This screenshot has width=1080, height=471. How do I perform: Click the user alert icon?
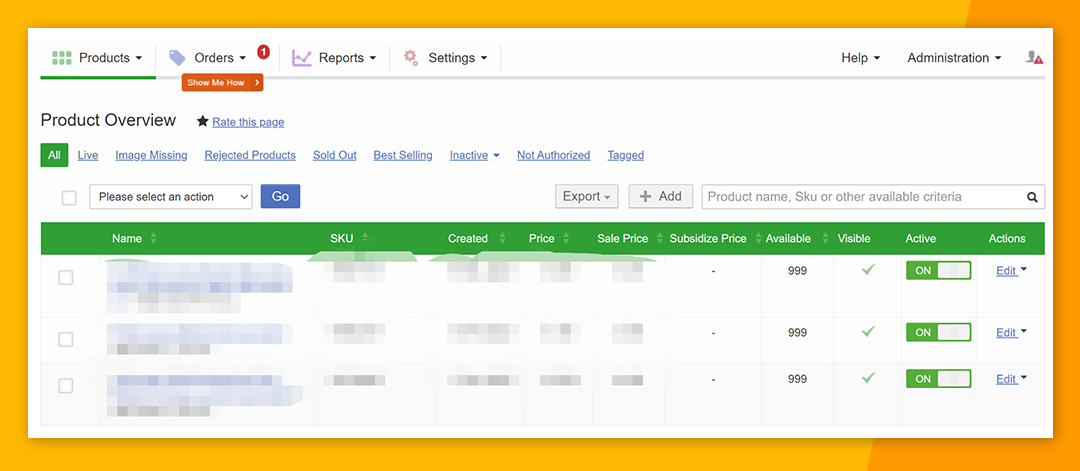pyautogui.click(x=1034, y=58)
